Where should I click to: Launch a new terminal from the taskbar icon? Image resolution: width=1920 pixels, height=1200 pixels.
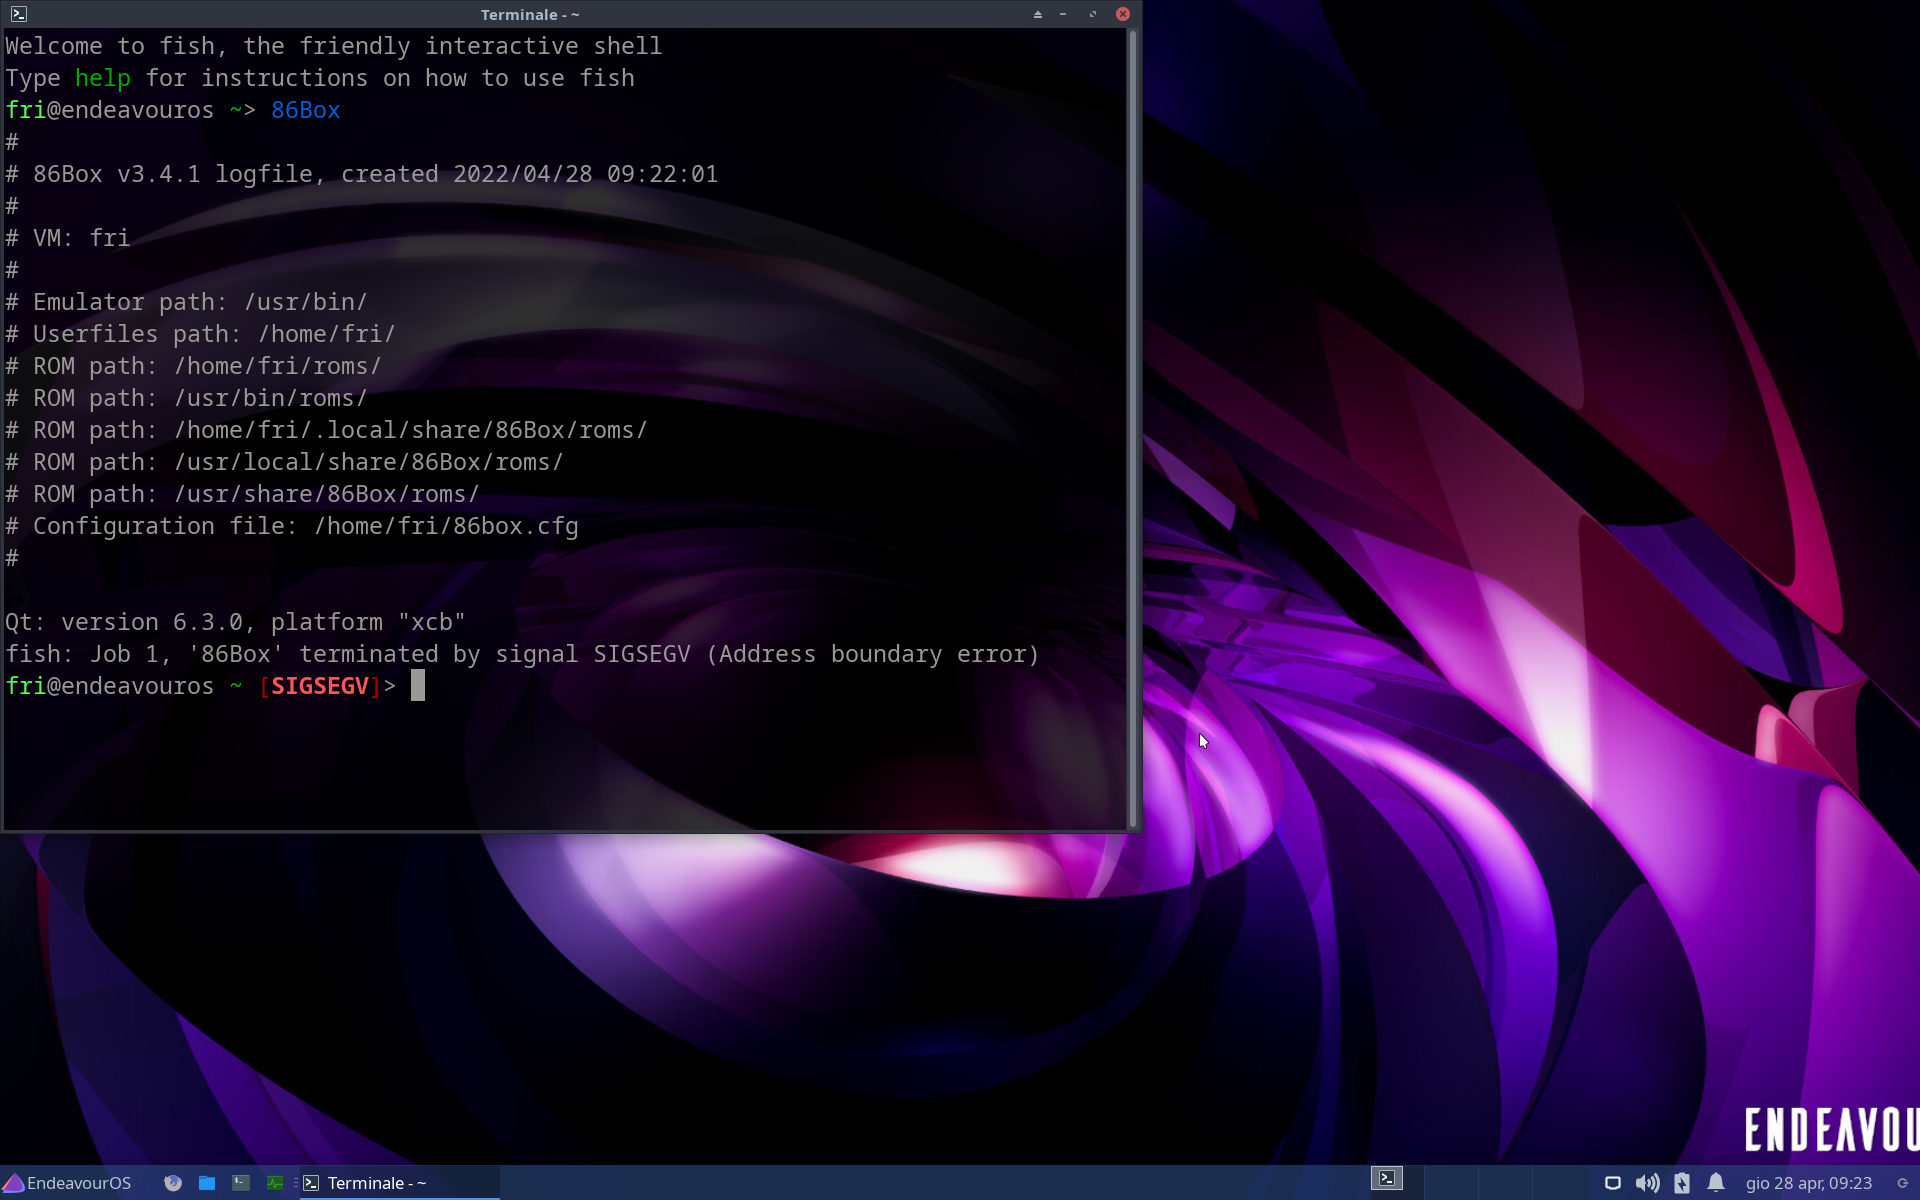coord(240,1183)
